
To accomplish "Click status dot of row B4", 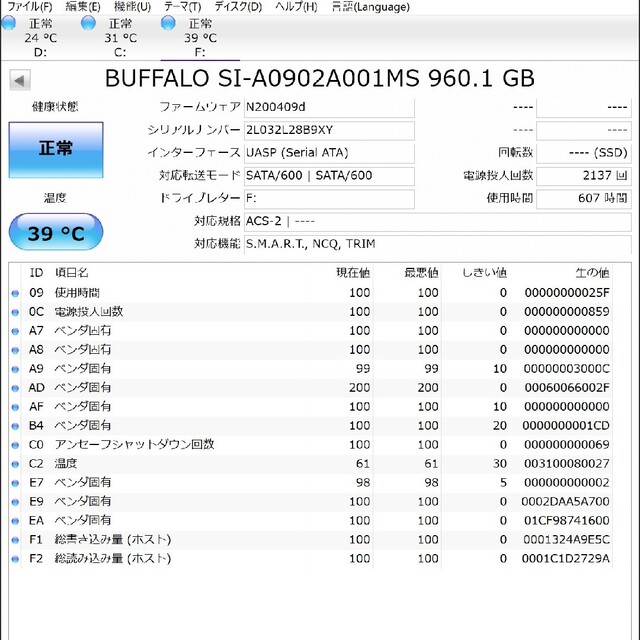I will pos(15,427).
